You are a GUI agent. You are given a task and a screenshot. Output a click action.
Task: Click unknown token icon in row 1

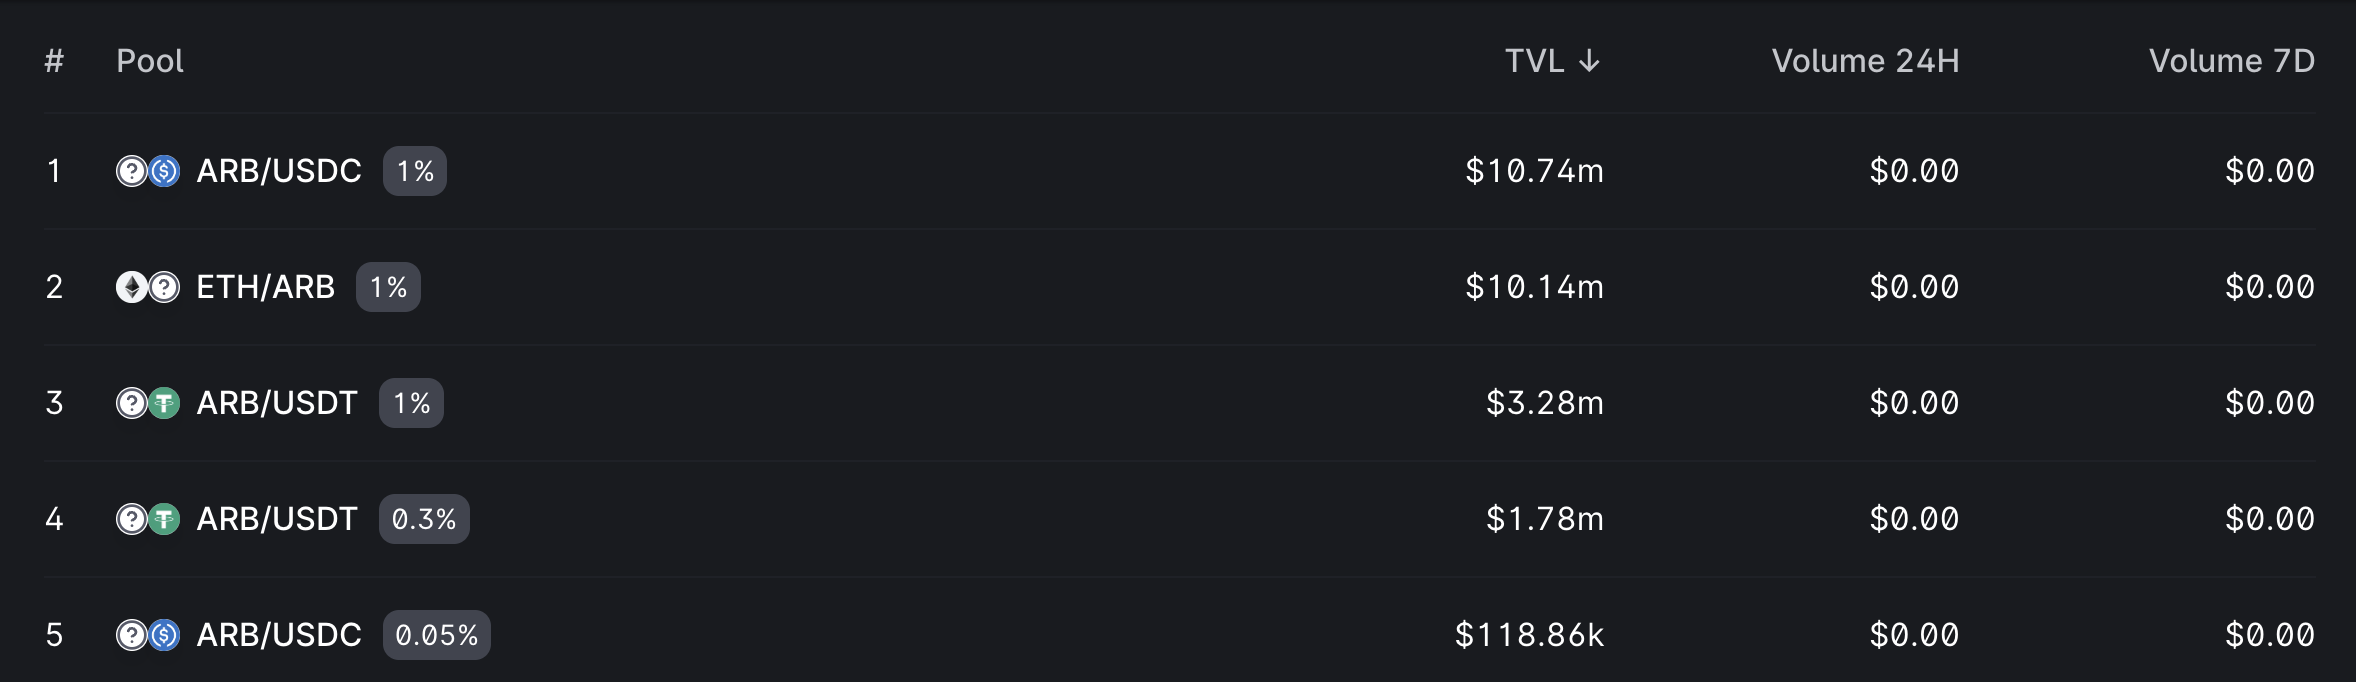(x=131, y=171)
